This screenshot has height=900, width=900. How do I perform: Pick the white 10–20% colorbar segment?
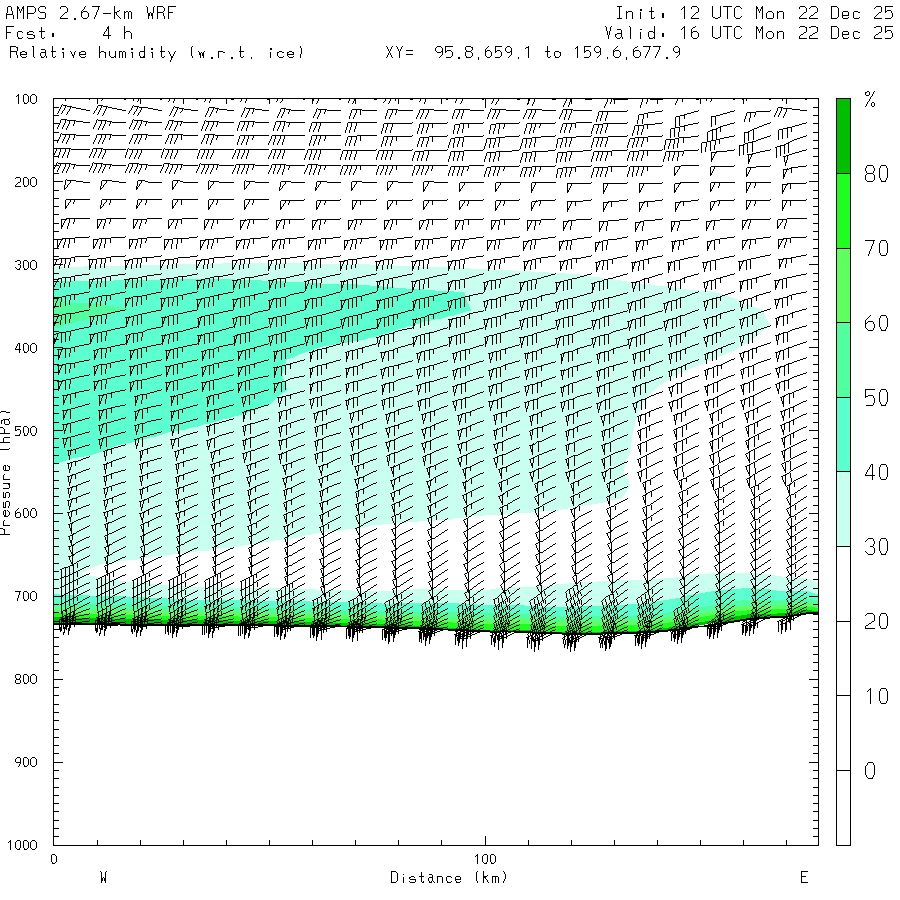(843, 658)
